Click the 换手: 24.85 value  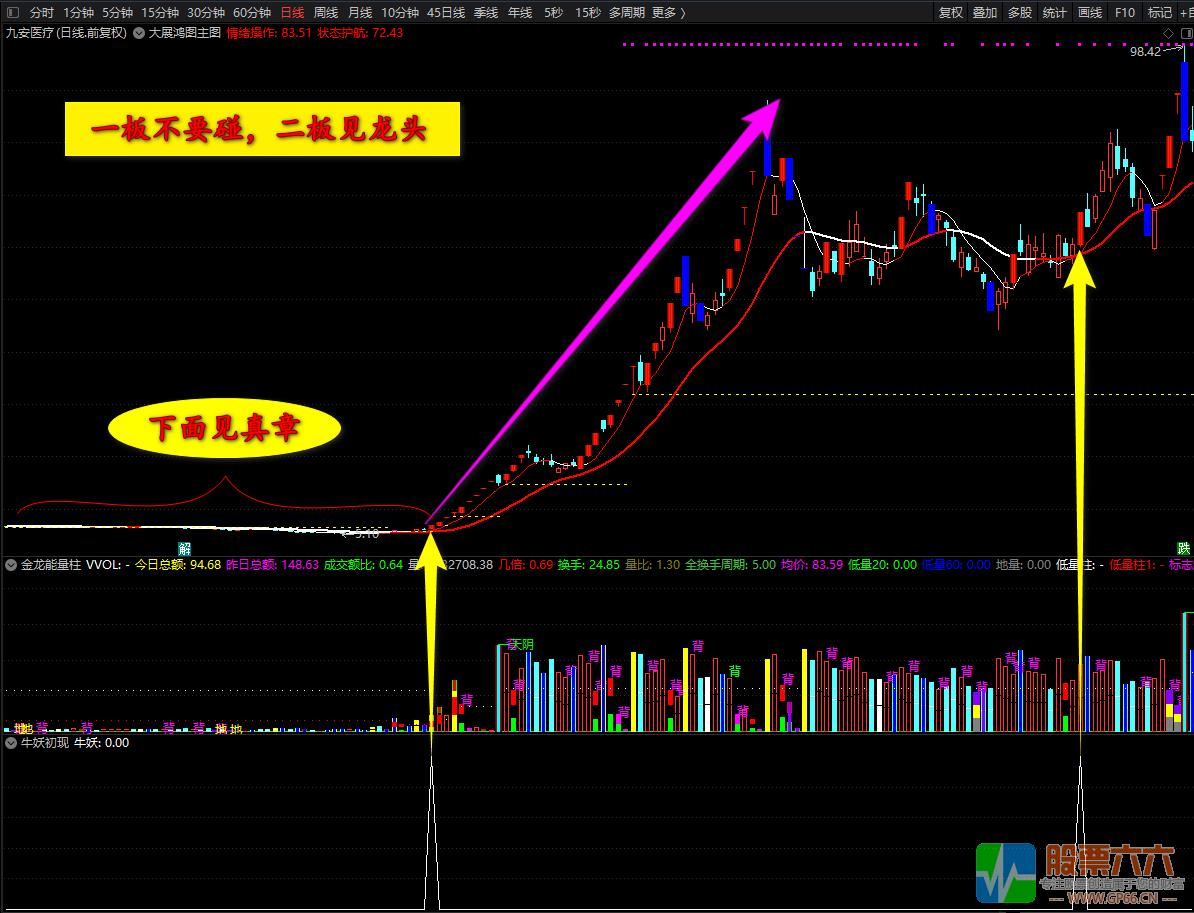tap(589, 565)
